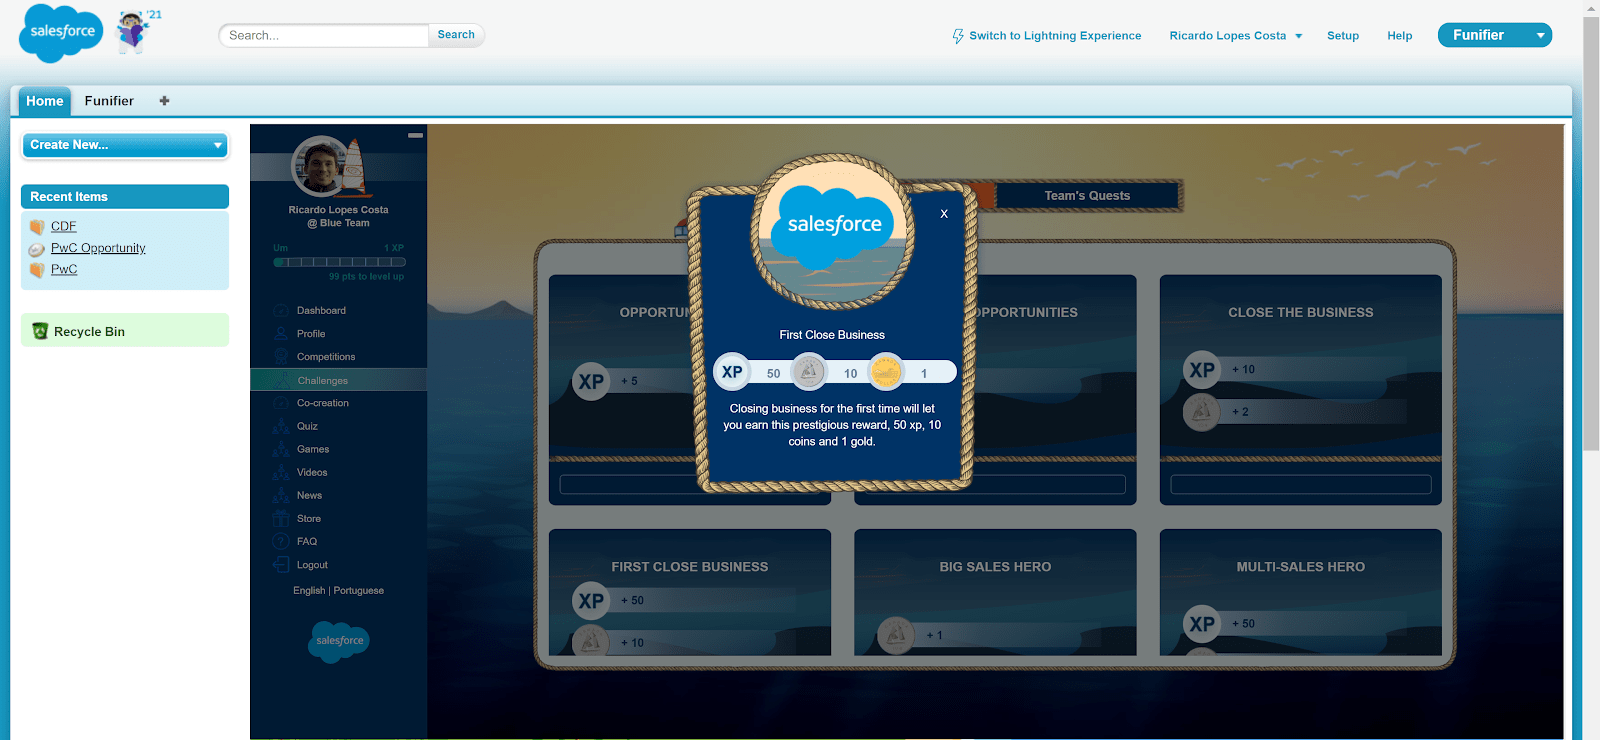1600x740 pixels.
Task: Switch to the Funifier tab
Action: (x=109, y=101)
